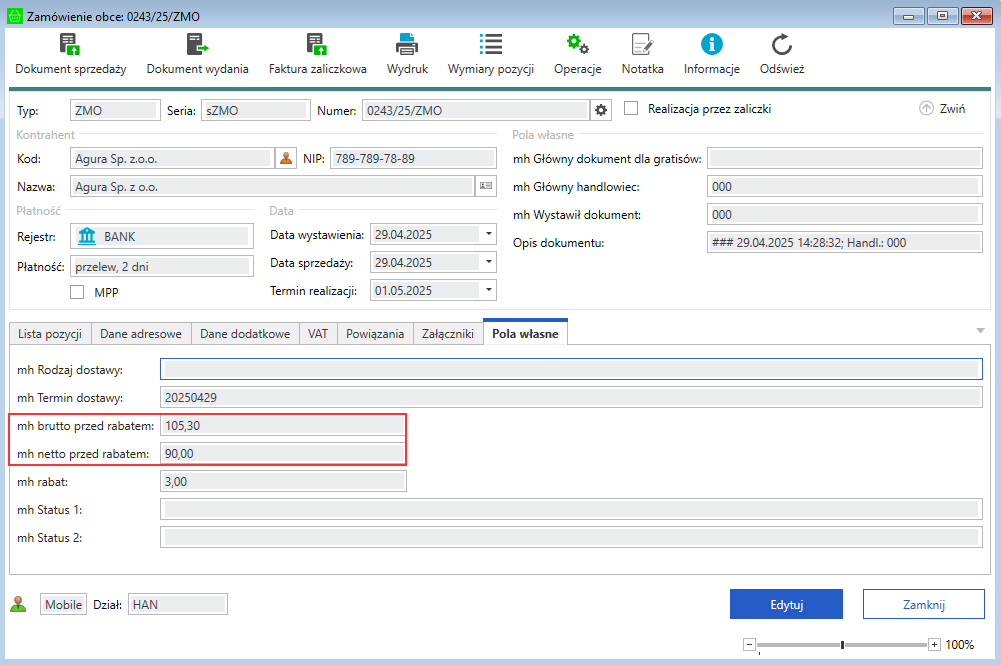Open the Dokument sprzedaży toolbar icon

click(x=70, y=44)
